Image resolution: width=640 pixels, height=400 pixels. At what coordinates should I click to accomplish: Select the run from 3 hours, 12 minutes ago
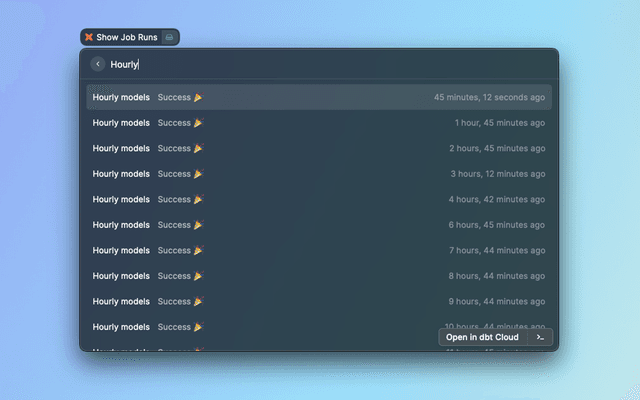pos(319,174)
